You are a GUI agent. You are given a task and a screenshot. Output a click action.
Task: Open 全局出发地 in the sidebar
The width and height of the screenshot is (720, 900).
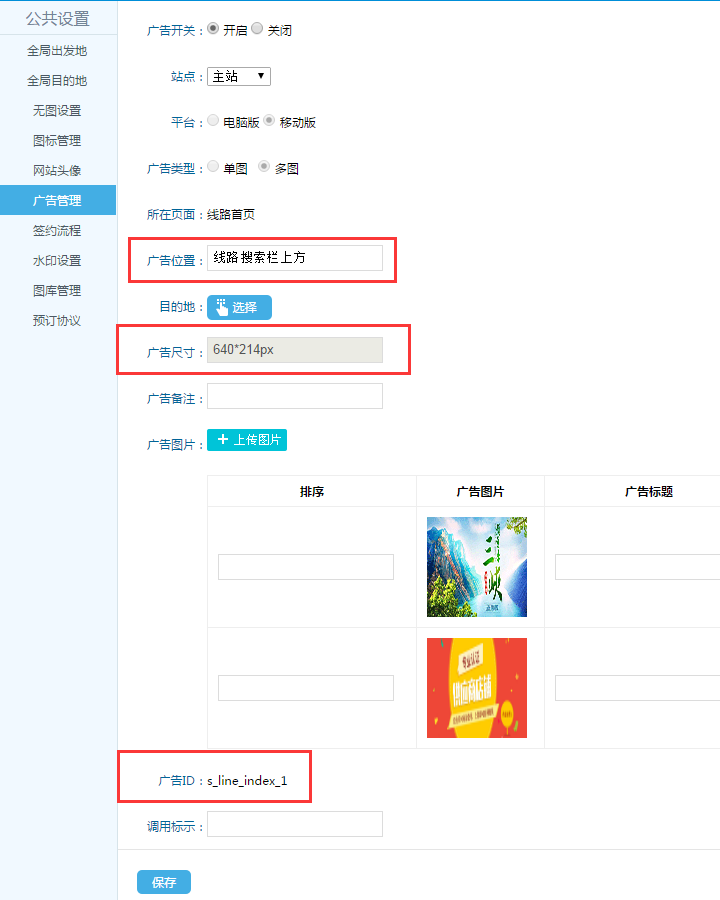point(57,51)
